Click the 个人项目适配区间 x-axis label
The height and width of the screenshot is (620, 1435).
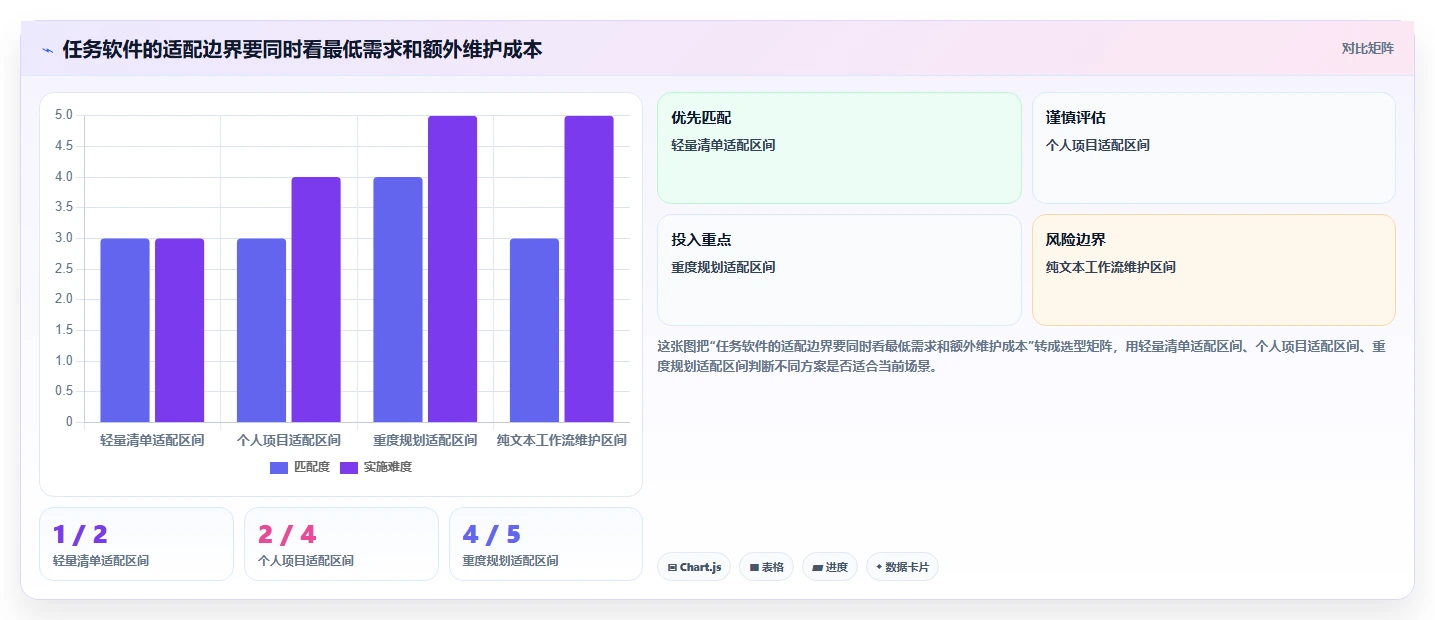289,440
